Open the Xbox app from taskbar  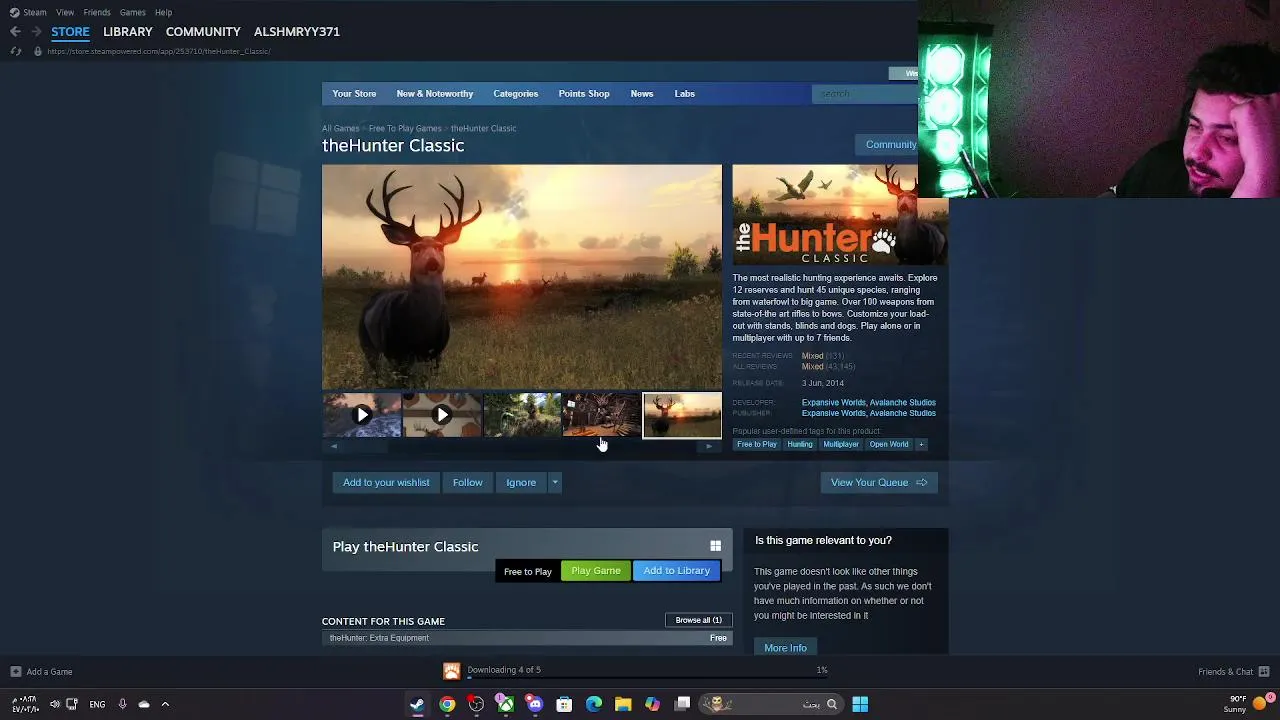pyautogui.click(x=506, y=705)
